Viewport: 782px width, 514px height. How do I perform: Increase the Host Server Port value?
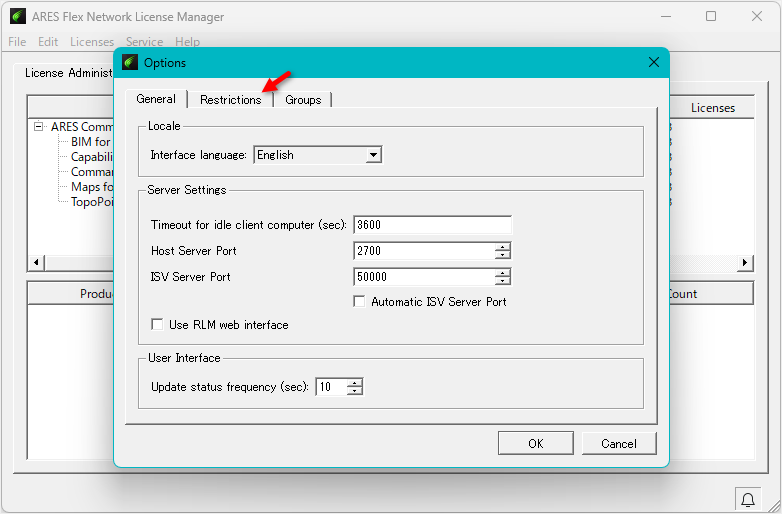503,247
